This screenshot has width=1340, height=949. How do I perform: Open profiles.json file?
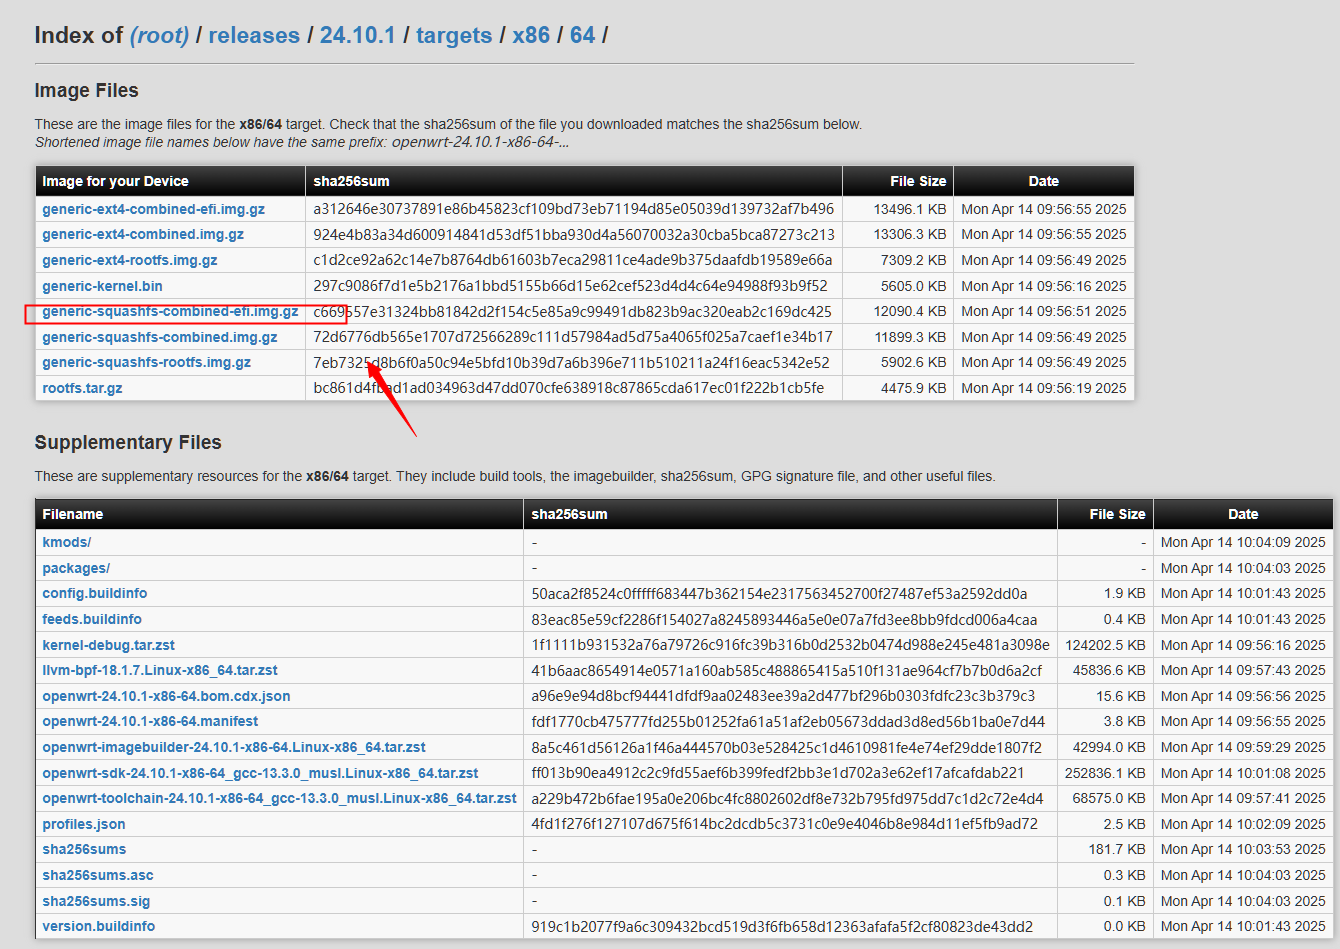tap(84, 824)
